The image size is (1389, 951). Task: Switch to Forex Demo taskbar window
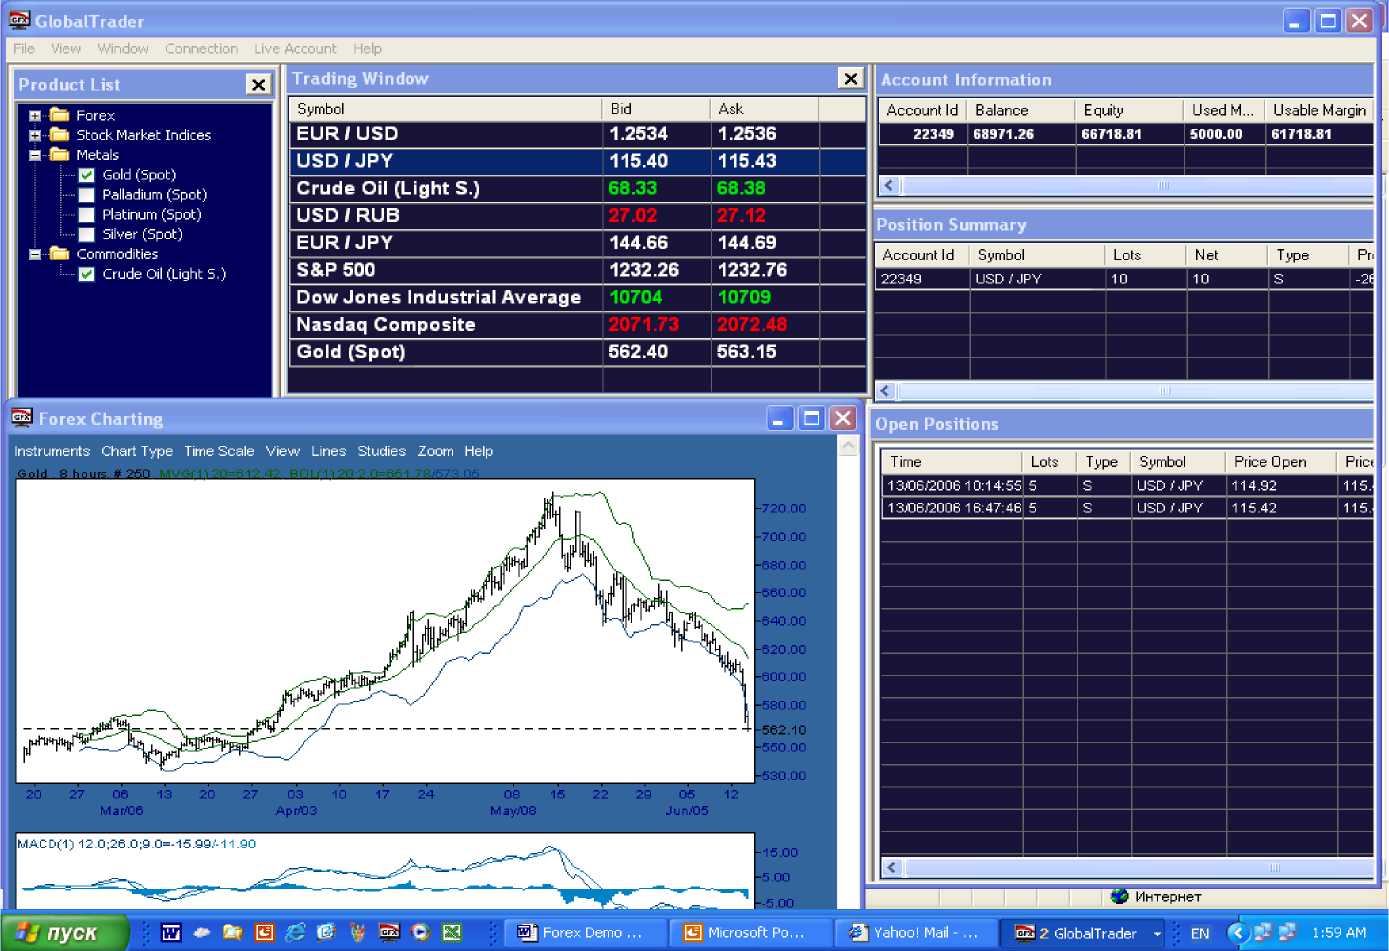click(x=584, y=933)
